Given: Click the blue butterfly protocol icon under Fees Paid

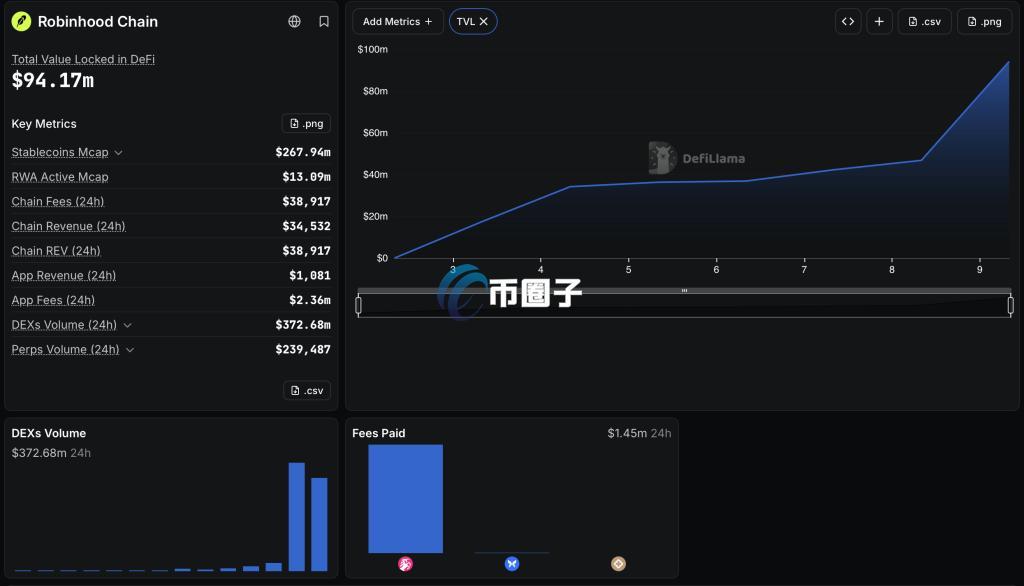Looking at the screenshot, I should pyautogui.click(x=512, y=564).
